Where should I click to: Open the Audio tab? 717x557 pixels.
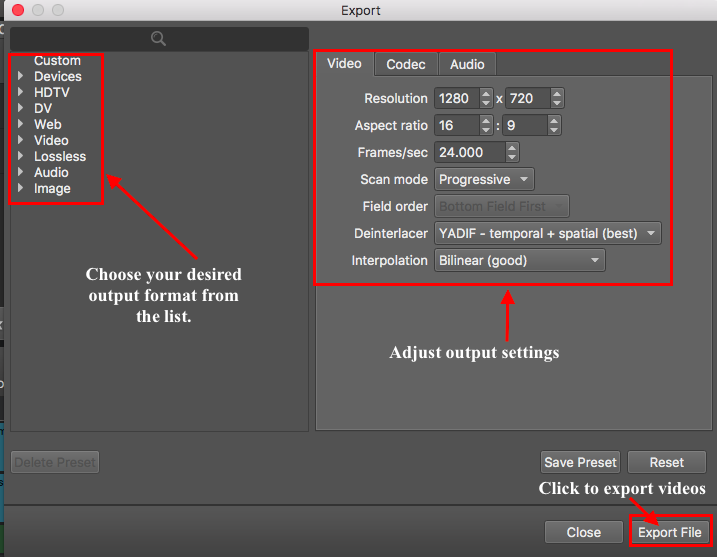pyautogui.click(x=467, y=64)
